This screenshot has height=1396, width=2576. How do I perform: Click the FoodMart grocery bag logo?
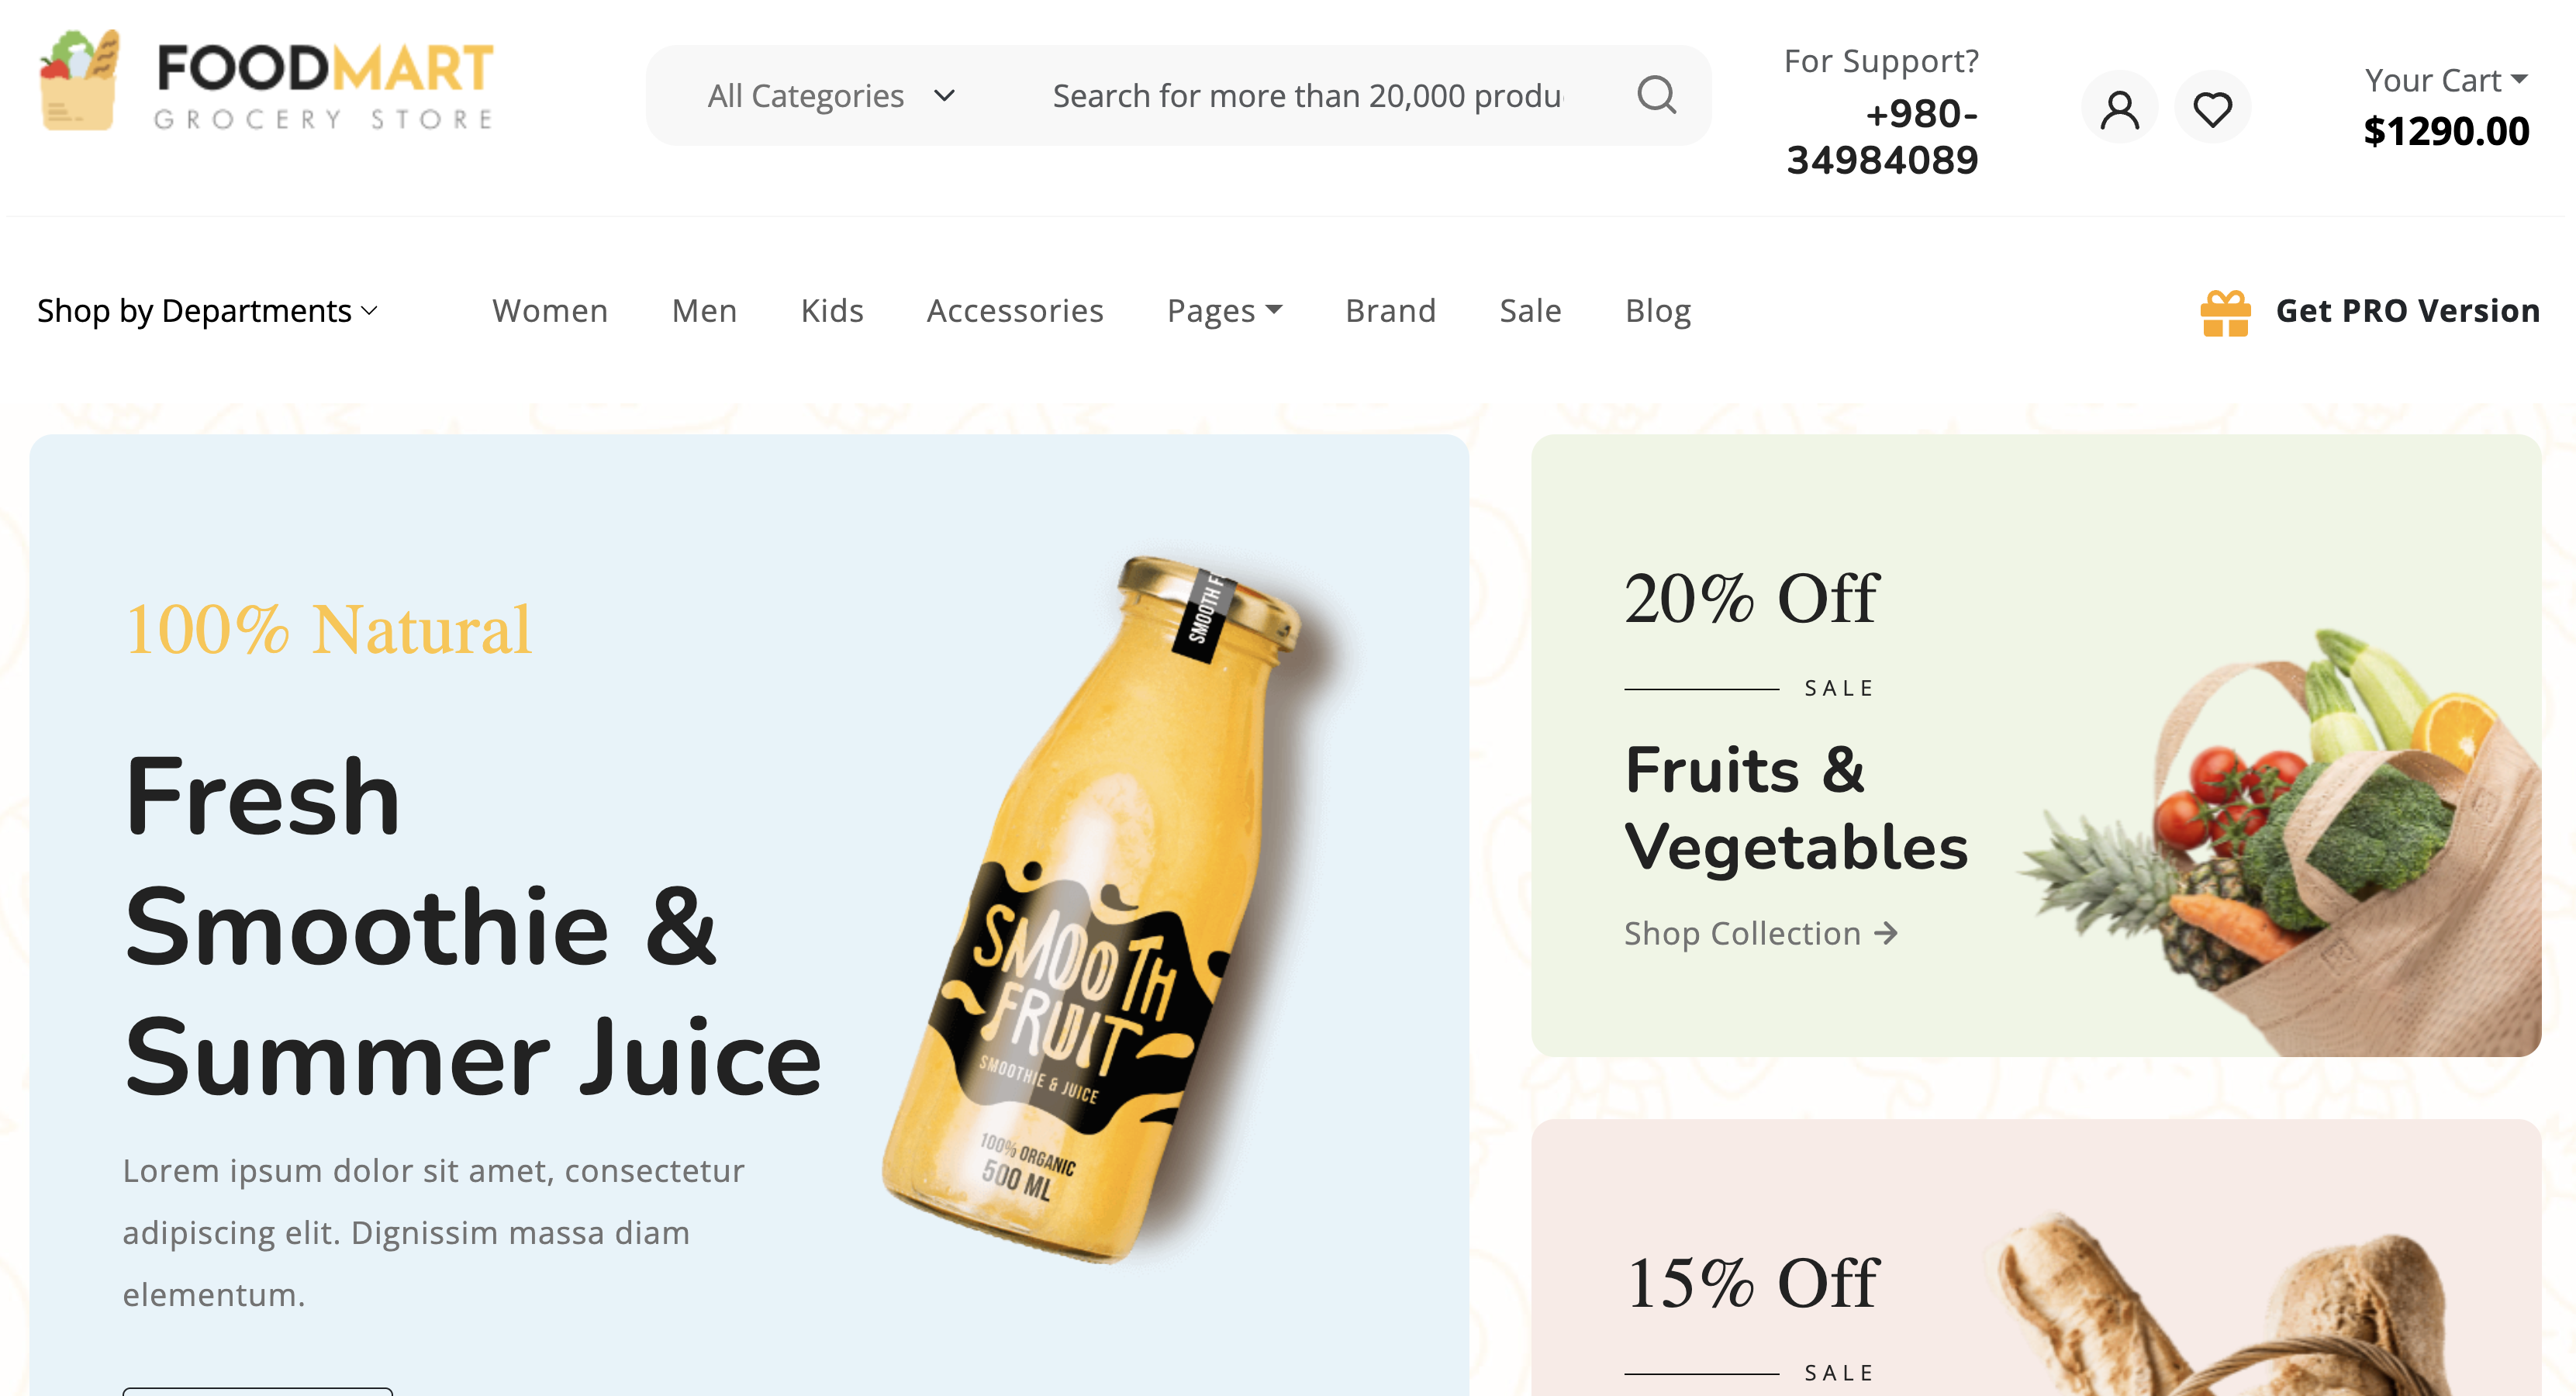coord(80,80)
